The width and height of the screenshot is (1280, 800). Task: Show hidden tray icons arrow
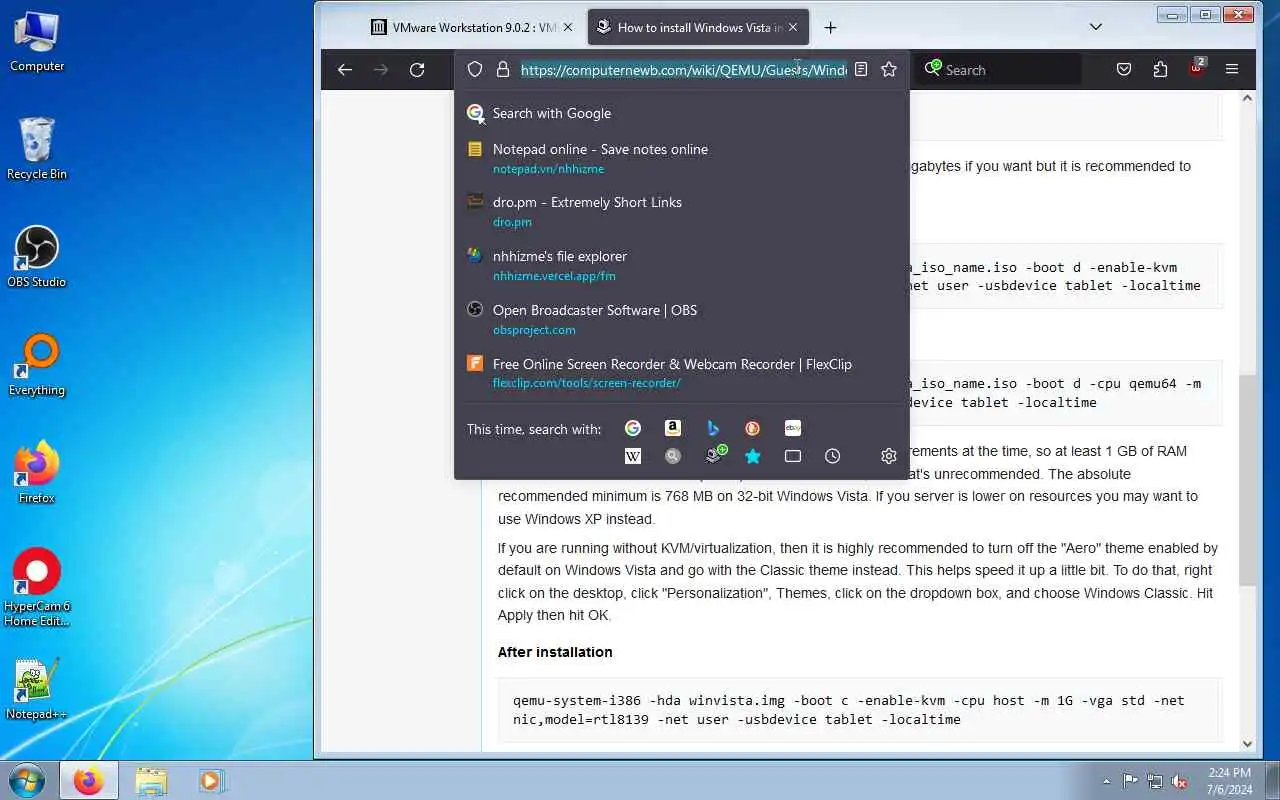1106,781
